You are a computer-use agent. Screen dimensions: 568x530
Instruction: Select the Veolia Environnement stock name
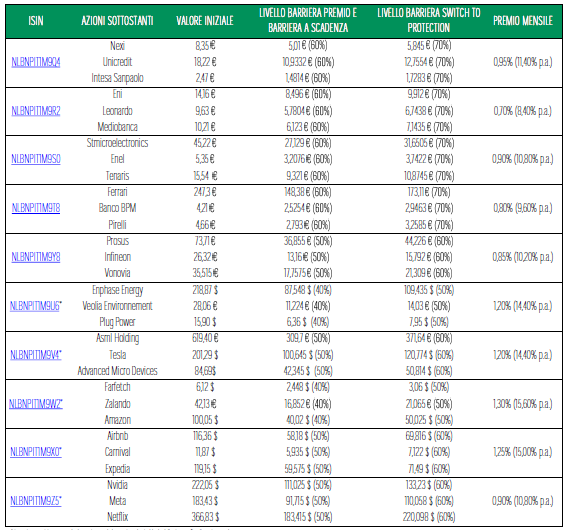117,306
